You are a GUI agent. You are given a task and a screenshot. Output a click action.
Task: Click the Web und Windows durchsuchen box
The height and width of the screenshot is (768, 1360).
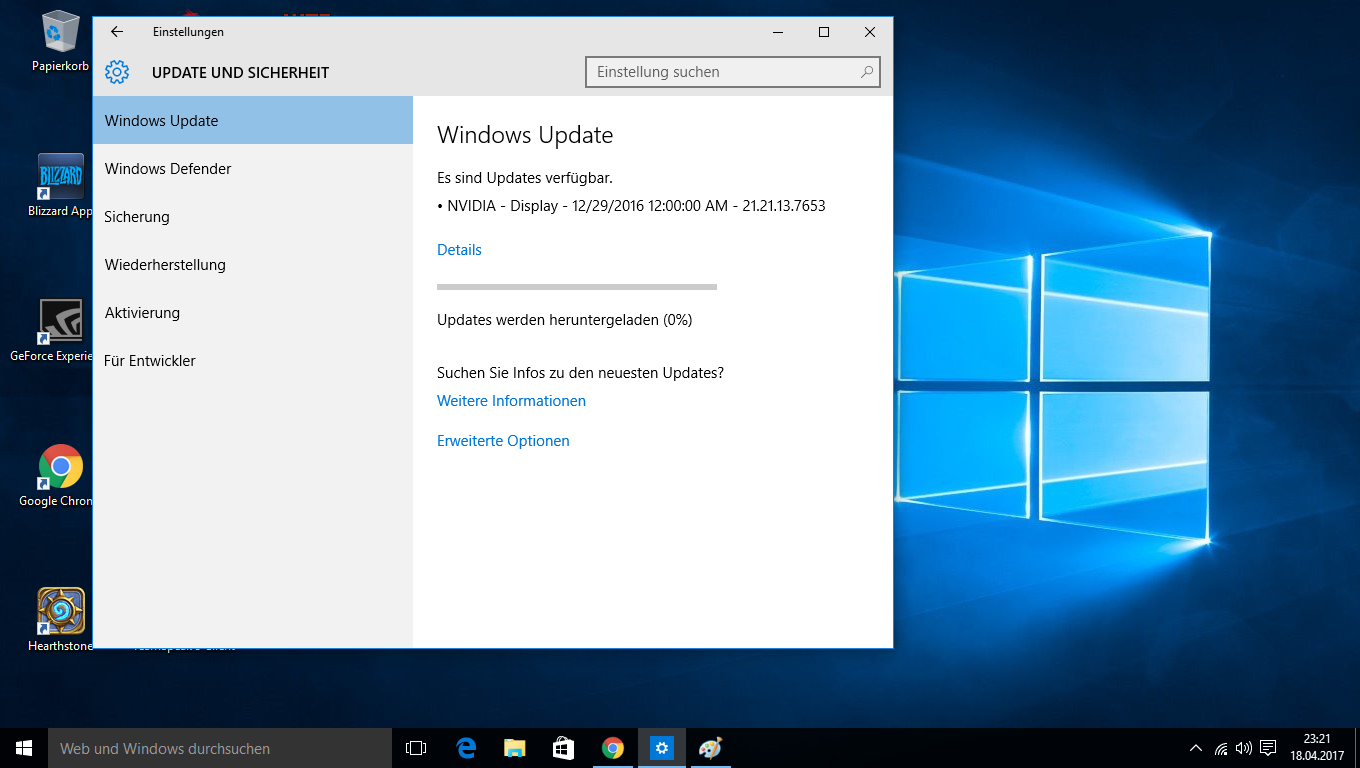click(x=220, y=748)
